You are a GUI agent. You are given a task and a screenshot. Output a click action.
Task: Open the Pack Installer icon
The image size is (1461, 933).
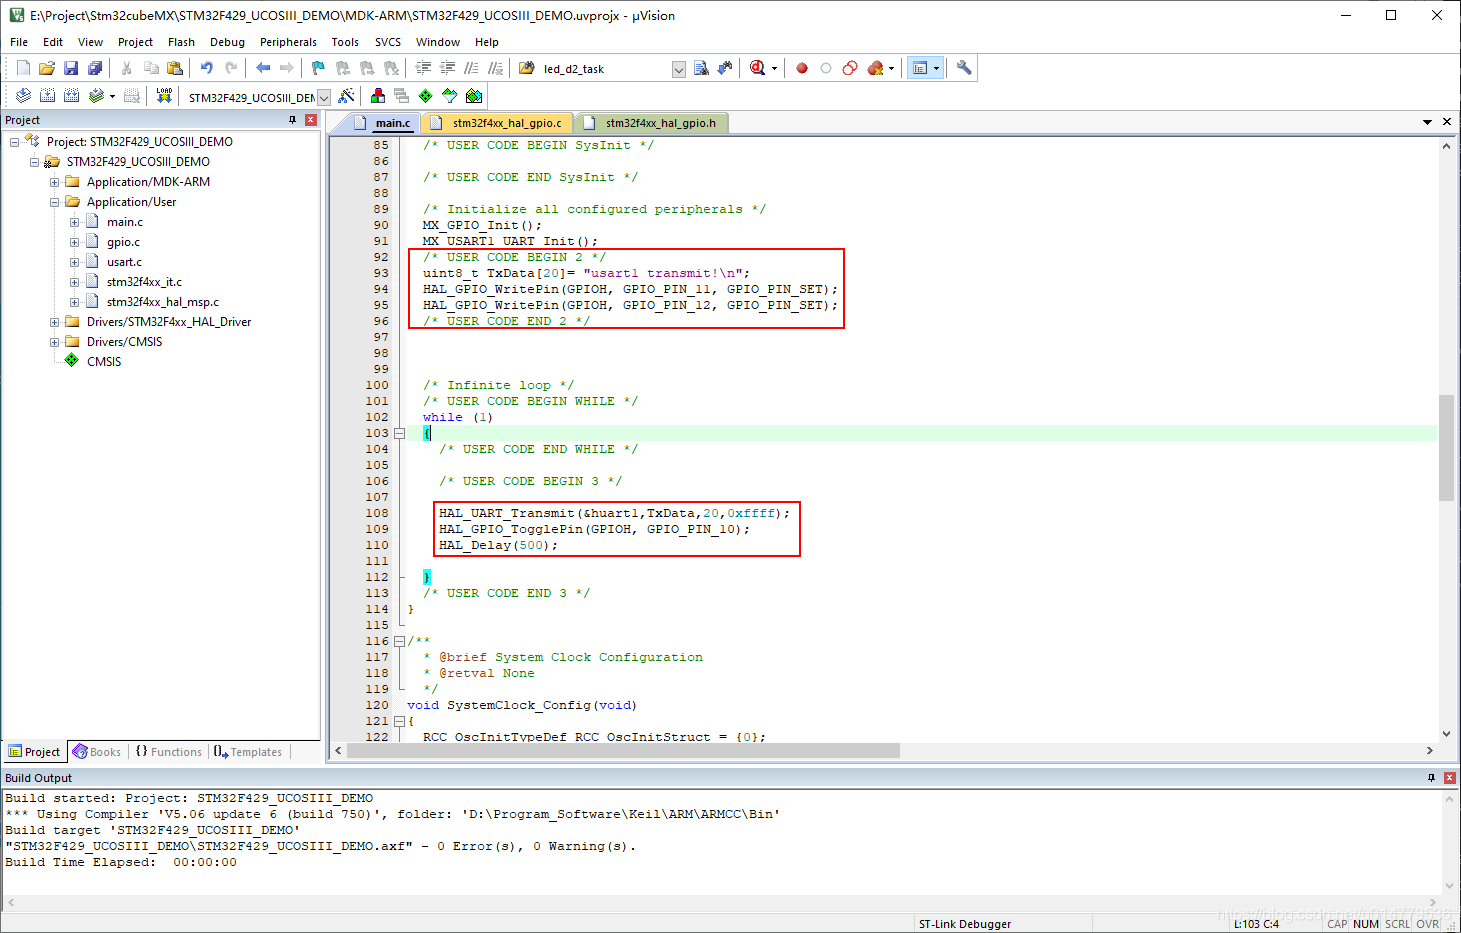coord(474,96)
